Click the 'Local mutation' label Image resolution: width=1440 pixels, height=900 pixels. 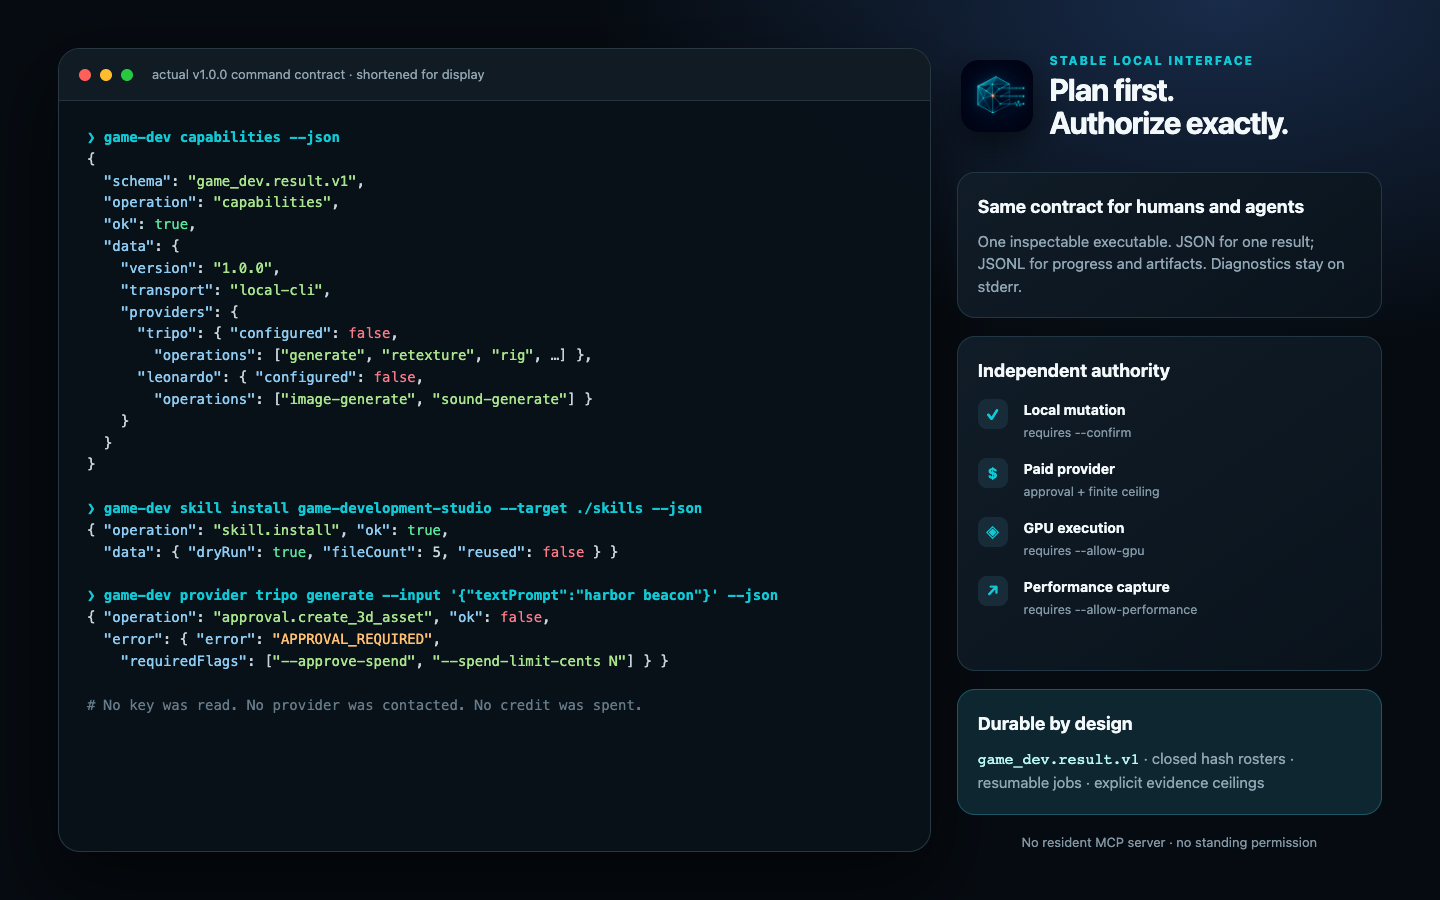click(1074, 410)
